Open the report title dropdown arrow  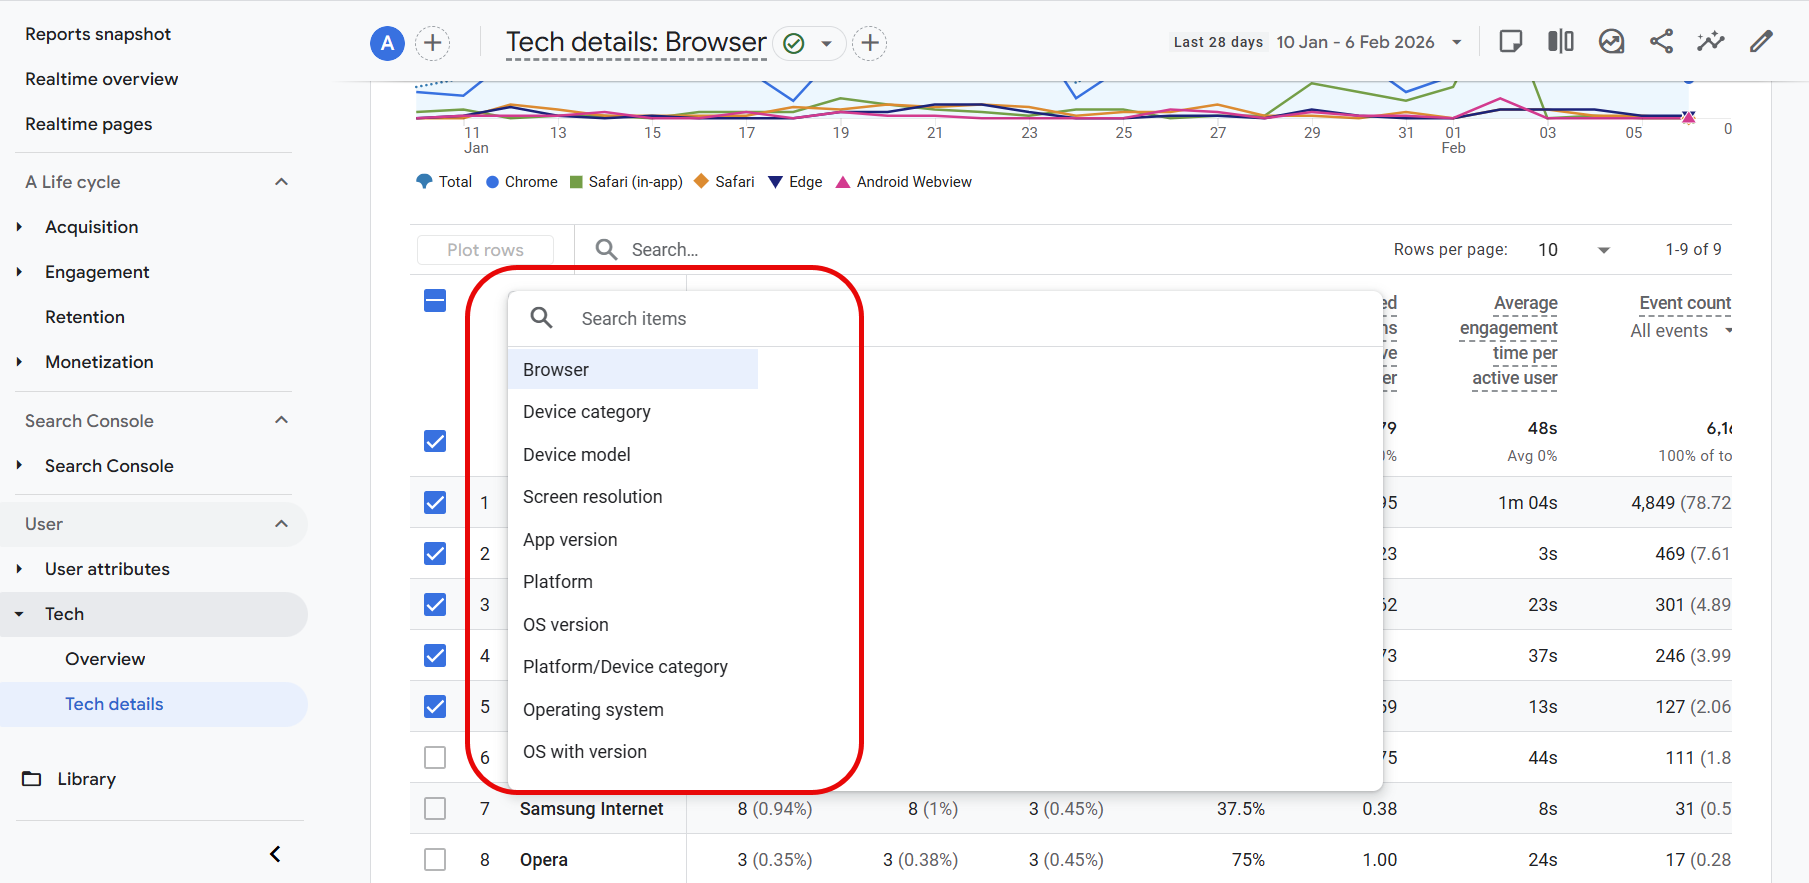[x=827, y=44]
